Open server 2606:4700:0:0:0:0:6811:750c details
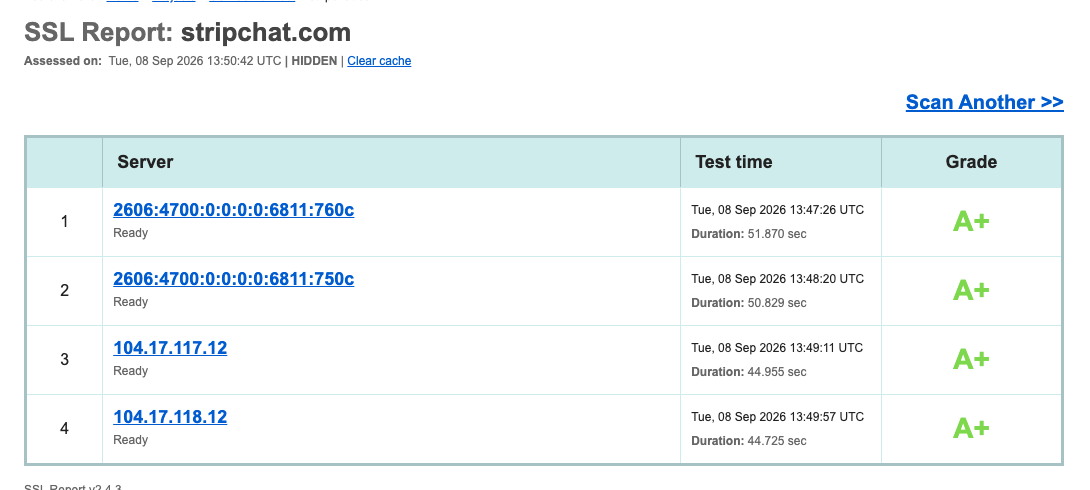Screen dimensions: 1090x490 tap(234, 279)
